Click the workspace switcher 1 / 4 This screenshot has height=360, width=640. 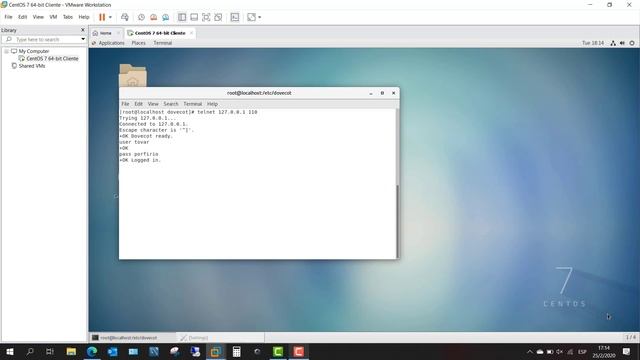click(x=631, y=337)
